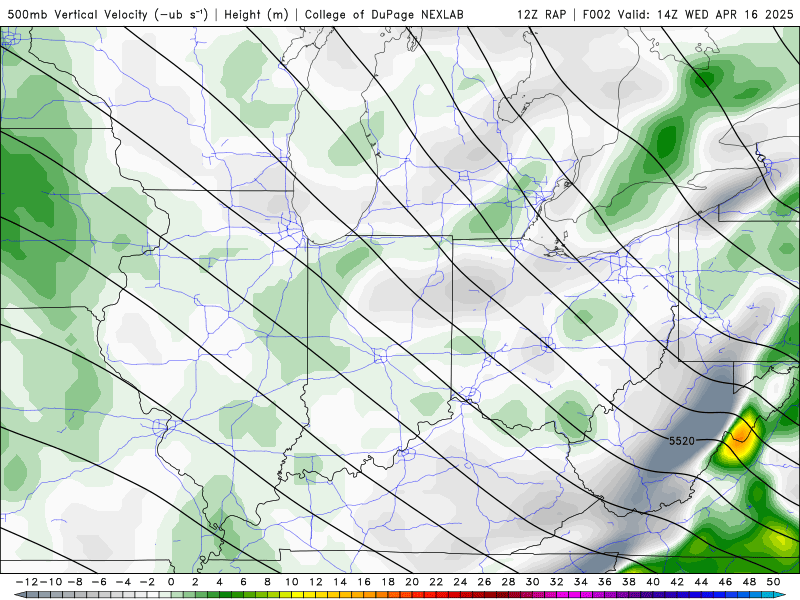Click the '38' color scale label
Image resolution: width=800 pixels, height=600 pixels.
tap(629, 582)
